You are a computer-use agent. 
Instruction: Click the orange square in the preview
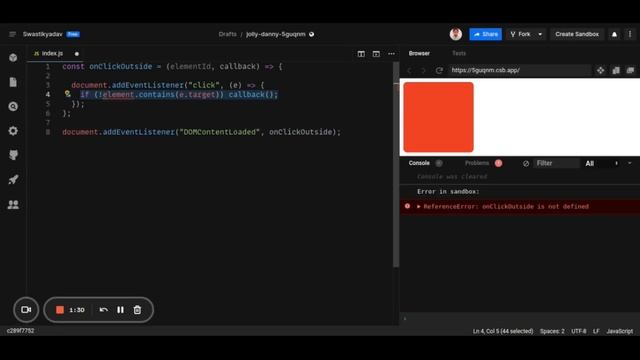pos(438,117)
